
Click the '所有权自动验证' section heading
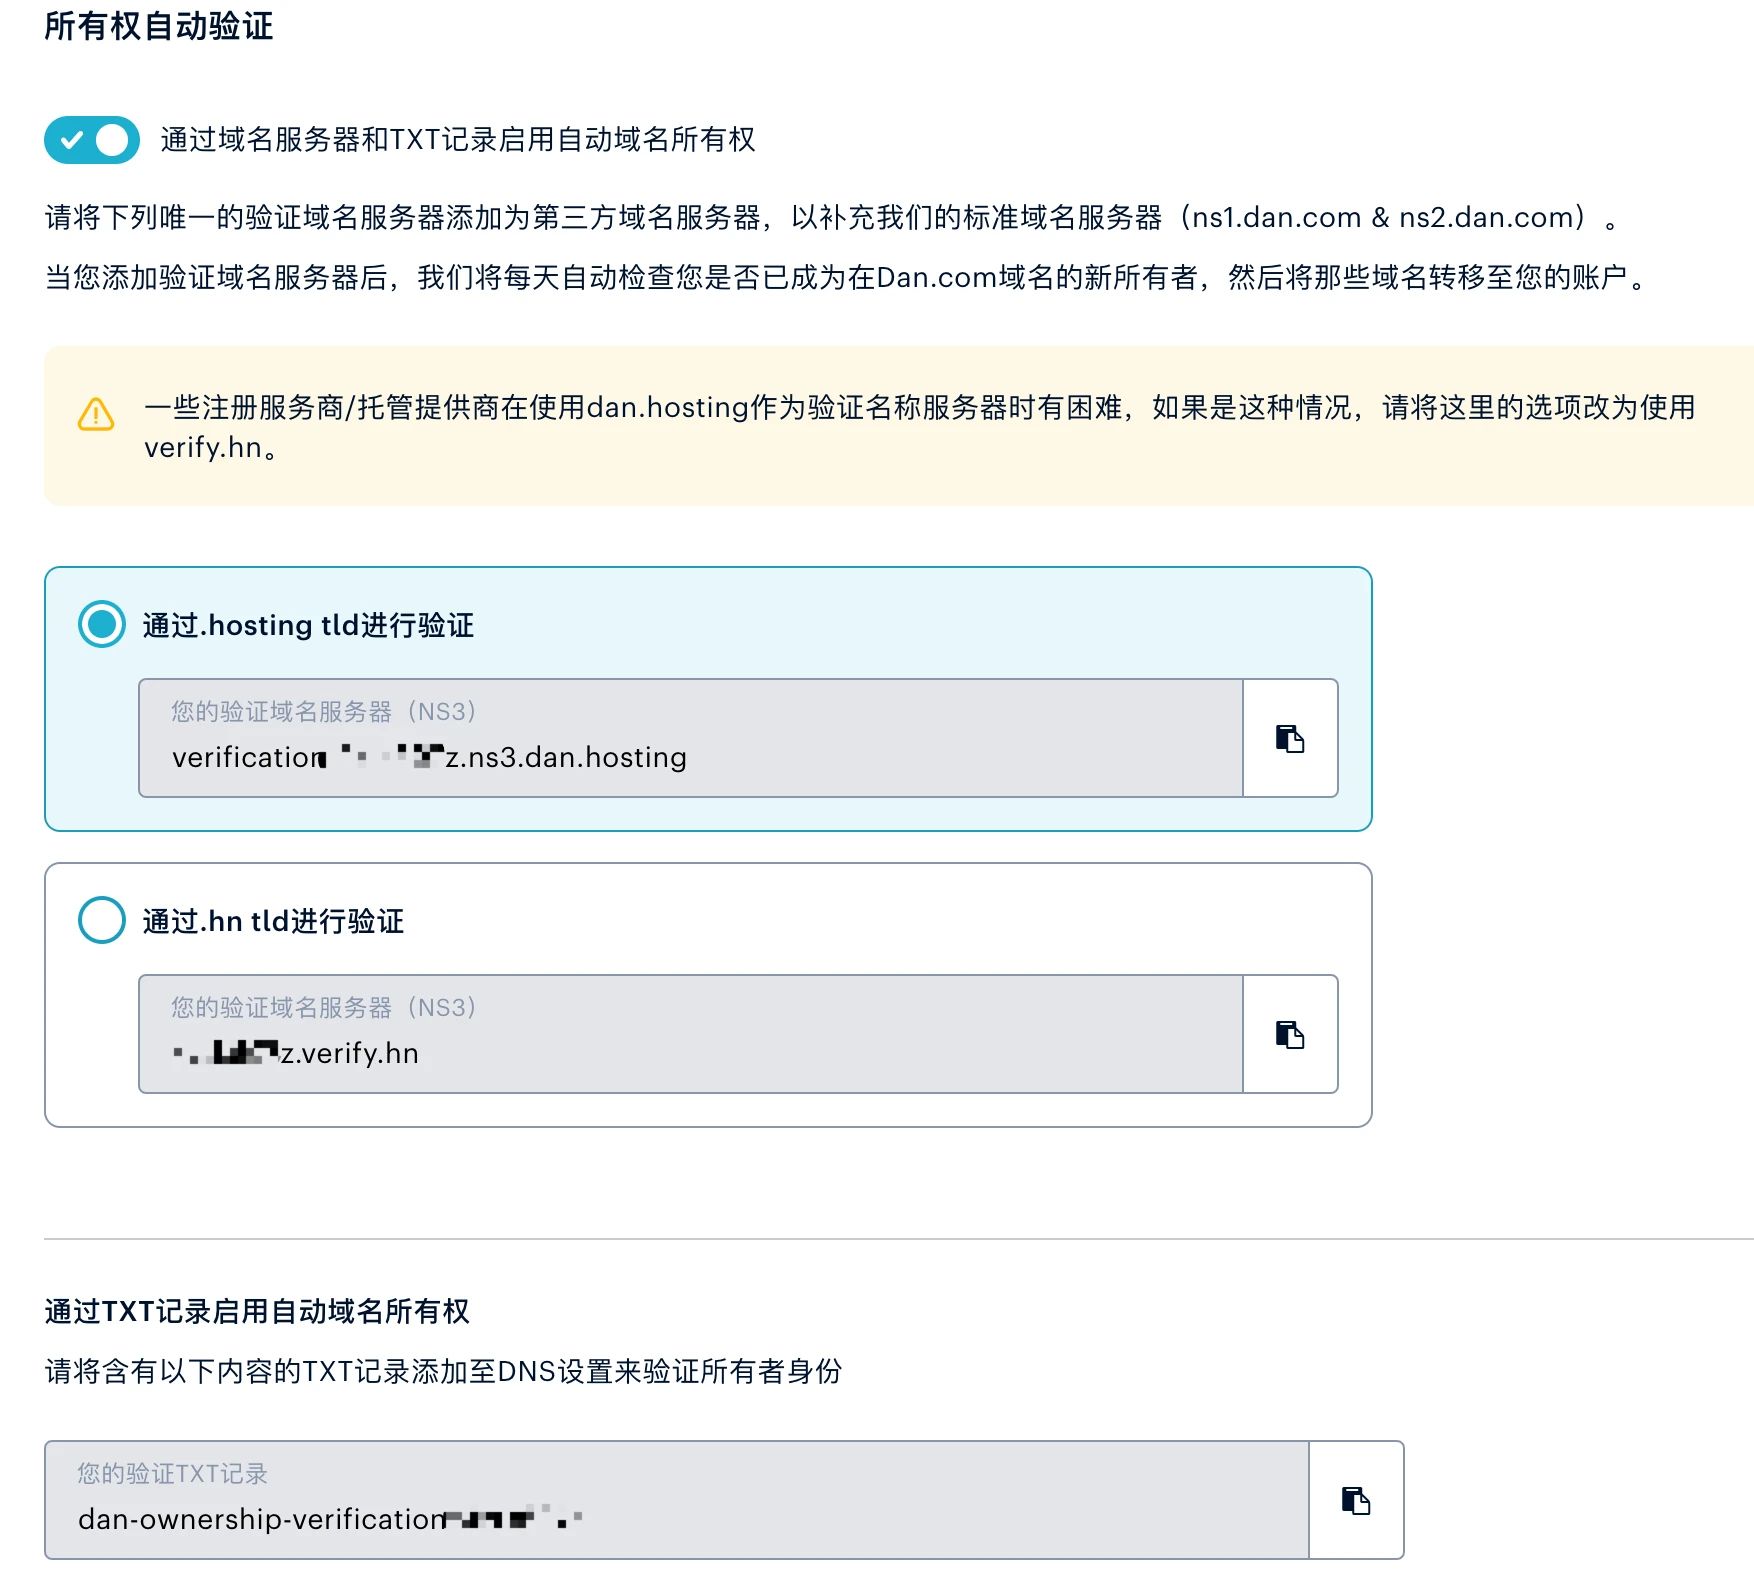point(158,26)
